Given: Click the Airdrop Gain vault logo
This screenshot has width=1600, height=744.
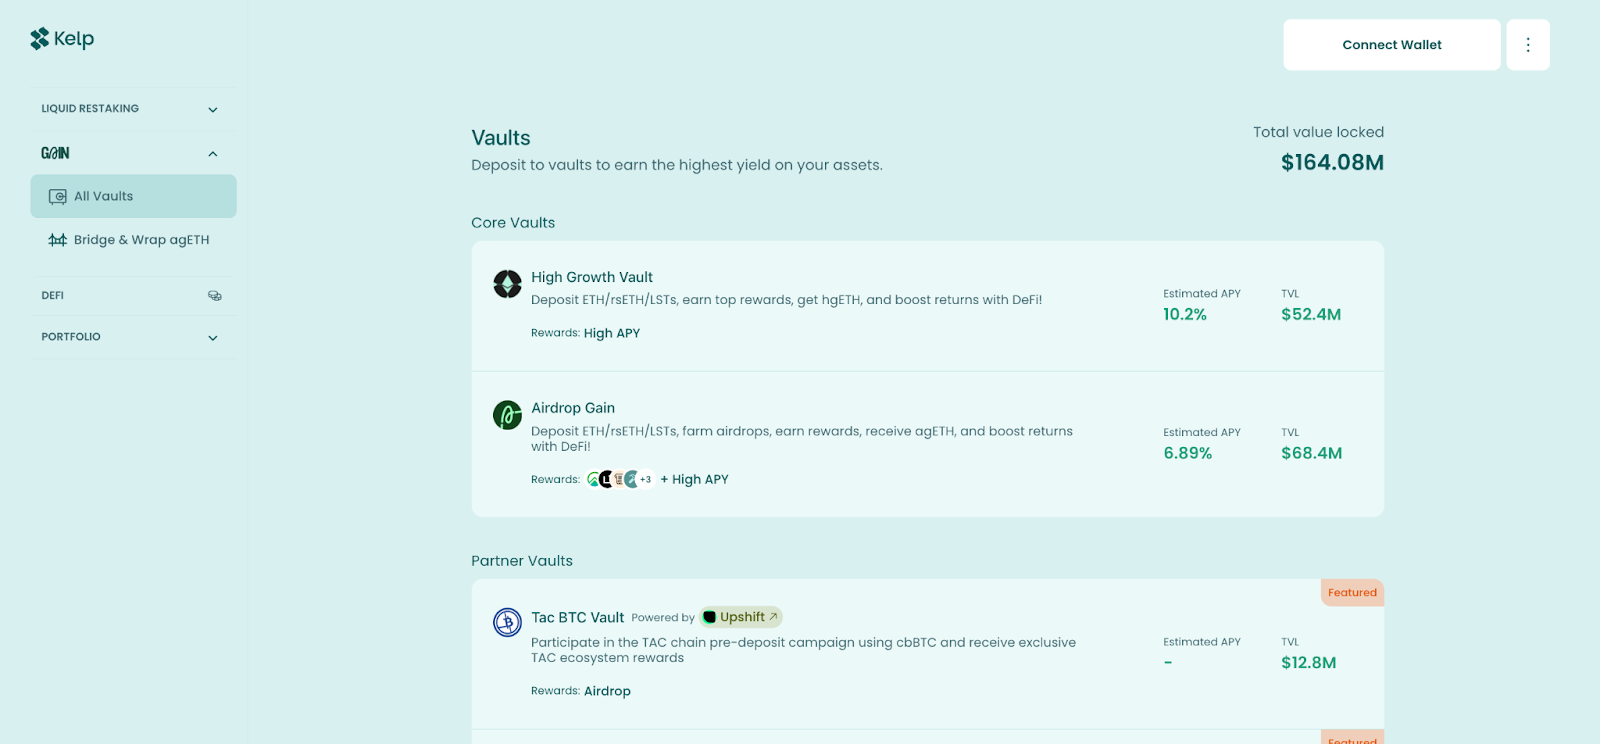Looking at the screenshot, I should coord(507,415).
